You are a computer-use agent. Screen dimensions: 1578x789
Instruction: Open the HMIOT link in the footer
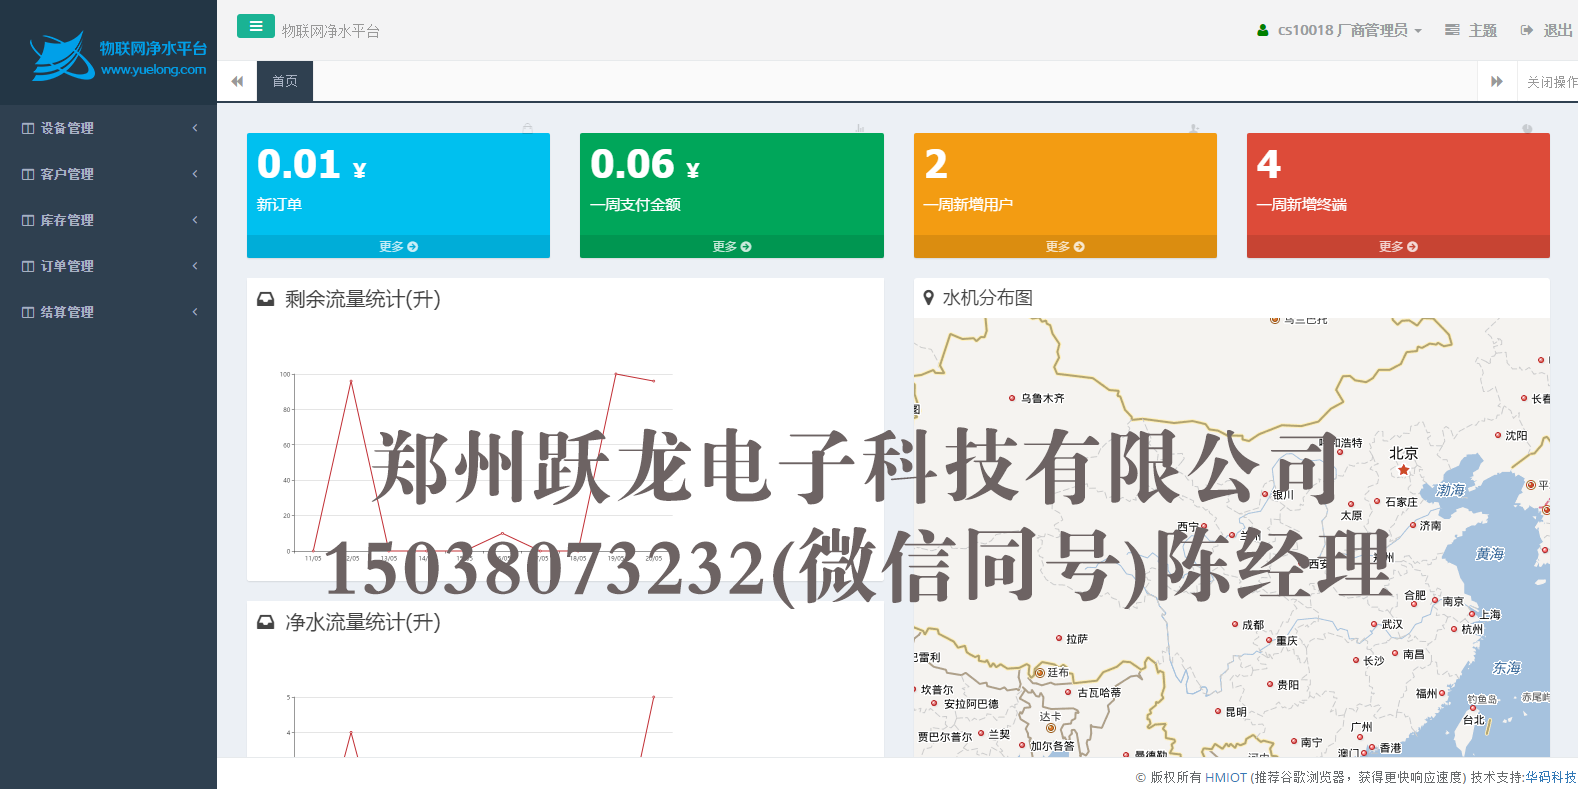click(x=1226, y=777)
